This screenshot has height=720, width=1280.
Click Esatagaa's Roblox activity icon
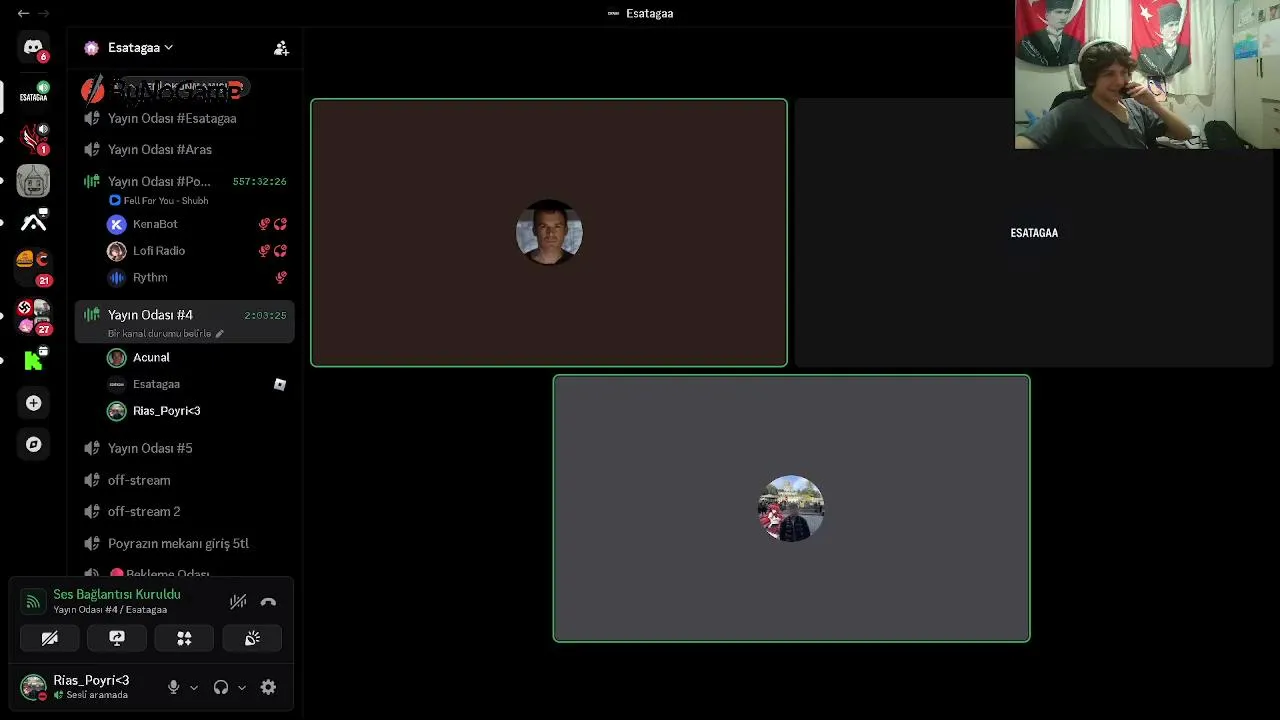point(280,384)
